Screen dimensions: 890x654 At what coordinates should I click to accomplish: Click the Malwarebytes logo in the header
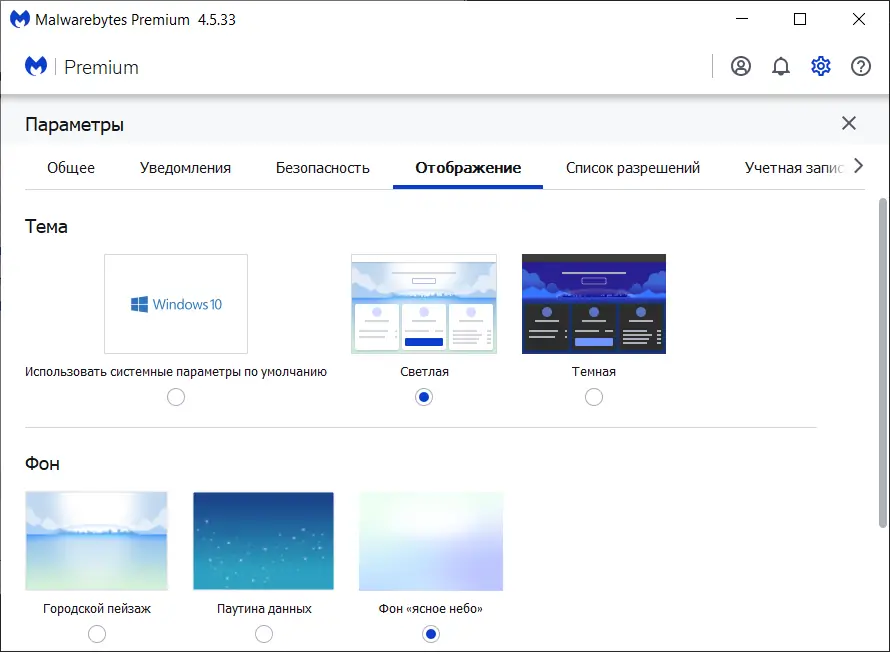click(36, 66)
